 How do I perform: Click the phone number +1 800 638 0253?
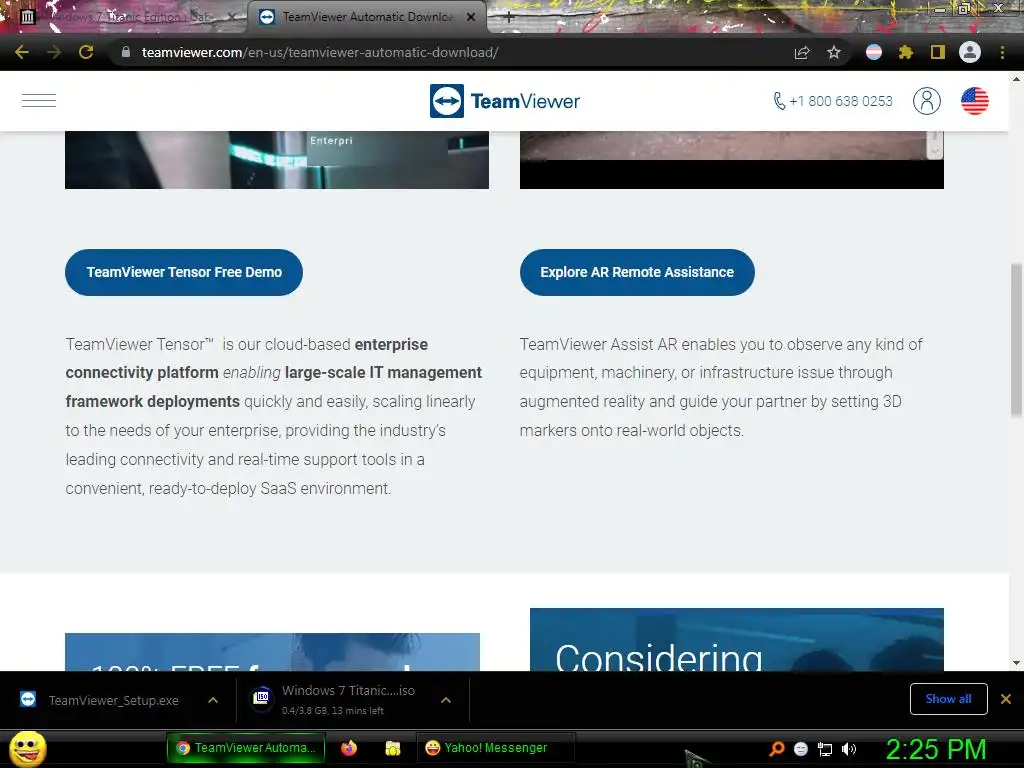[x=833, y=101]
